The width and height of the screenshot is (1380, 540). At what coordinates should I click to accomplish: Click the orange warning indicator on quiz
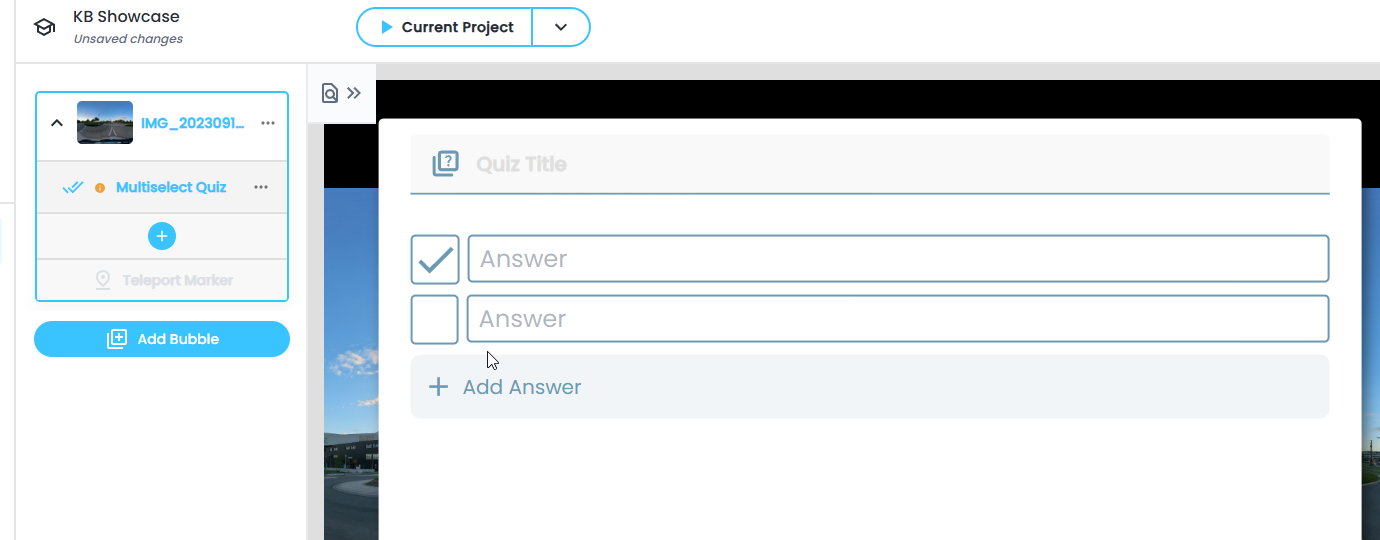[100, 188]
